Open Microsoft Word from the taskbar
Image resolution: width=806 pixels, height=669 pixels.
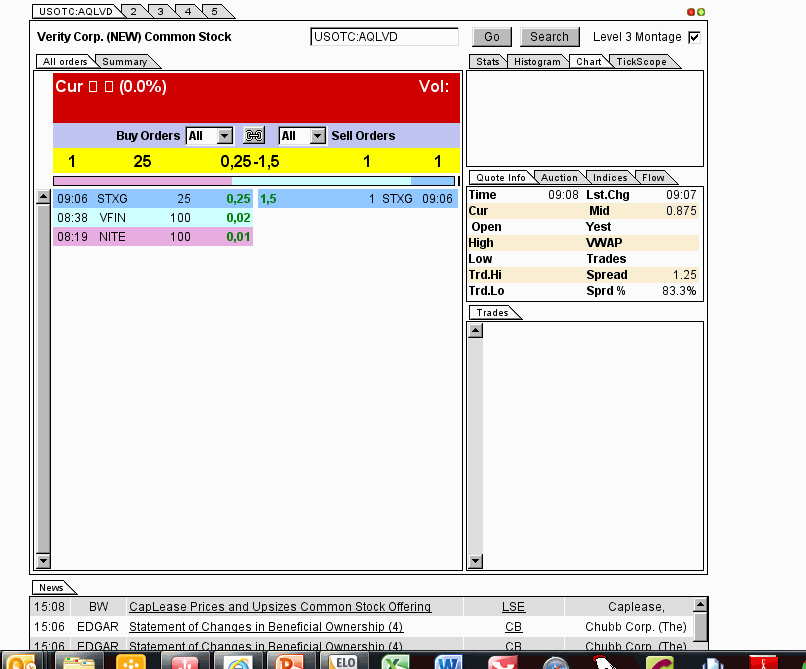pos(448,662)
